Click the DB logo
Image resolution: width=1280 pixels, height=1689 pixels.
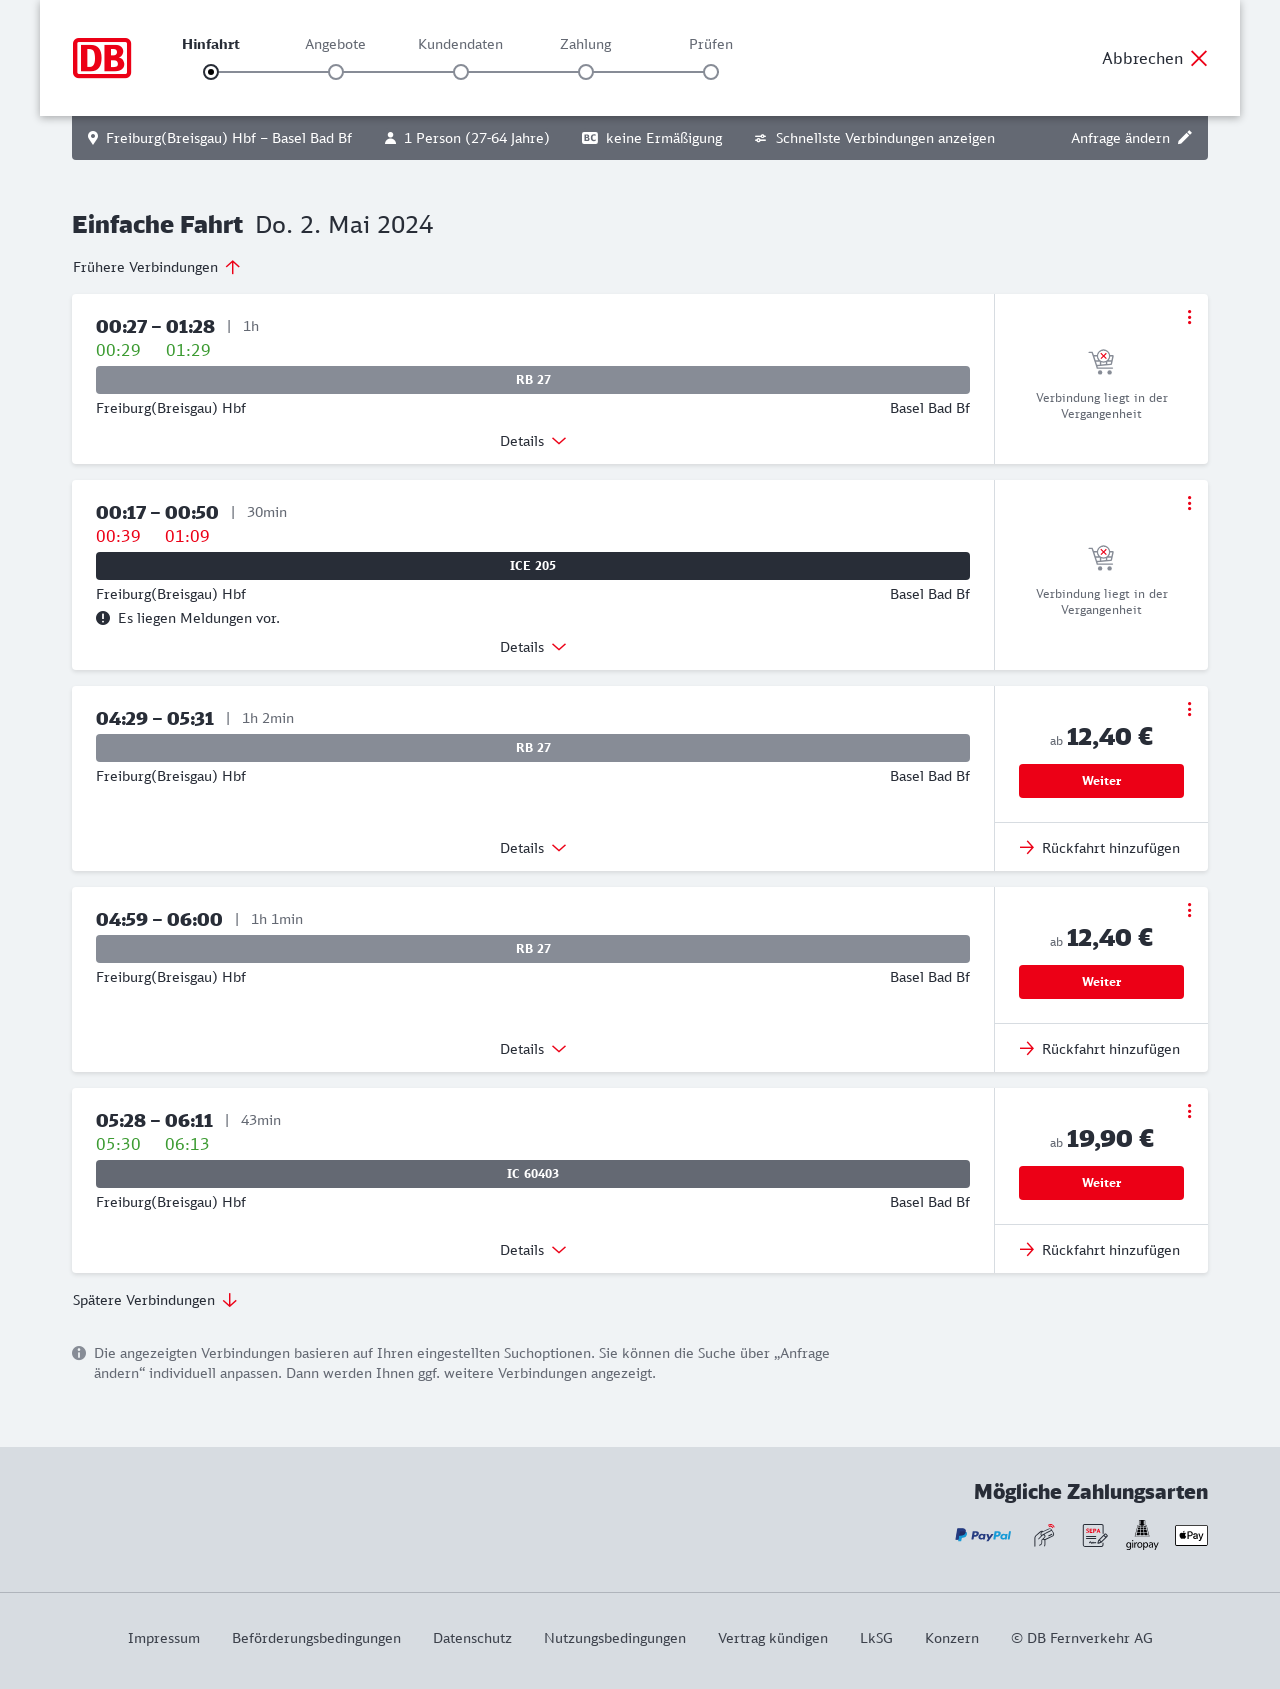(102, 58)
